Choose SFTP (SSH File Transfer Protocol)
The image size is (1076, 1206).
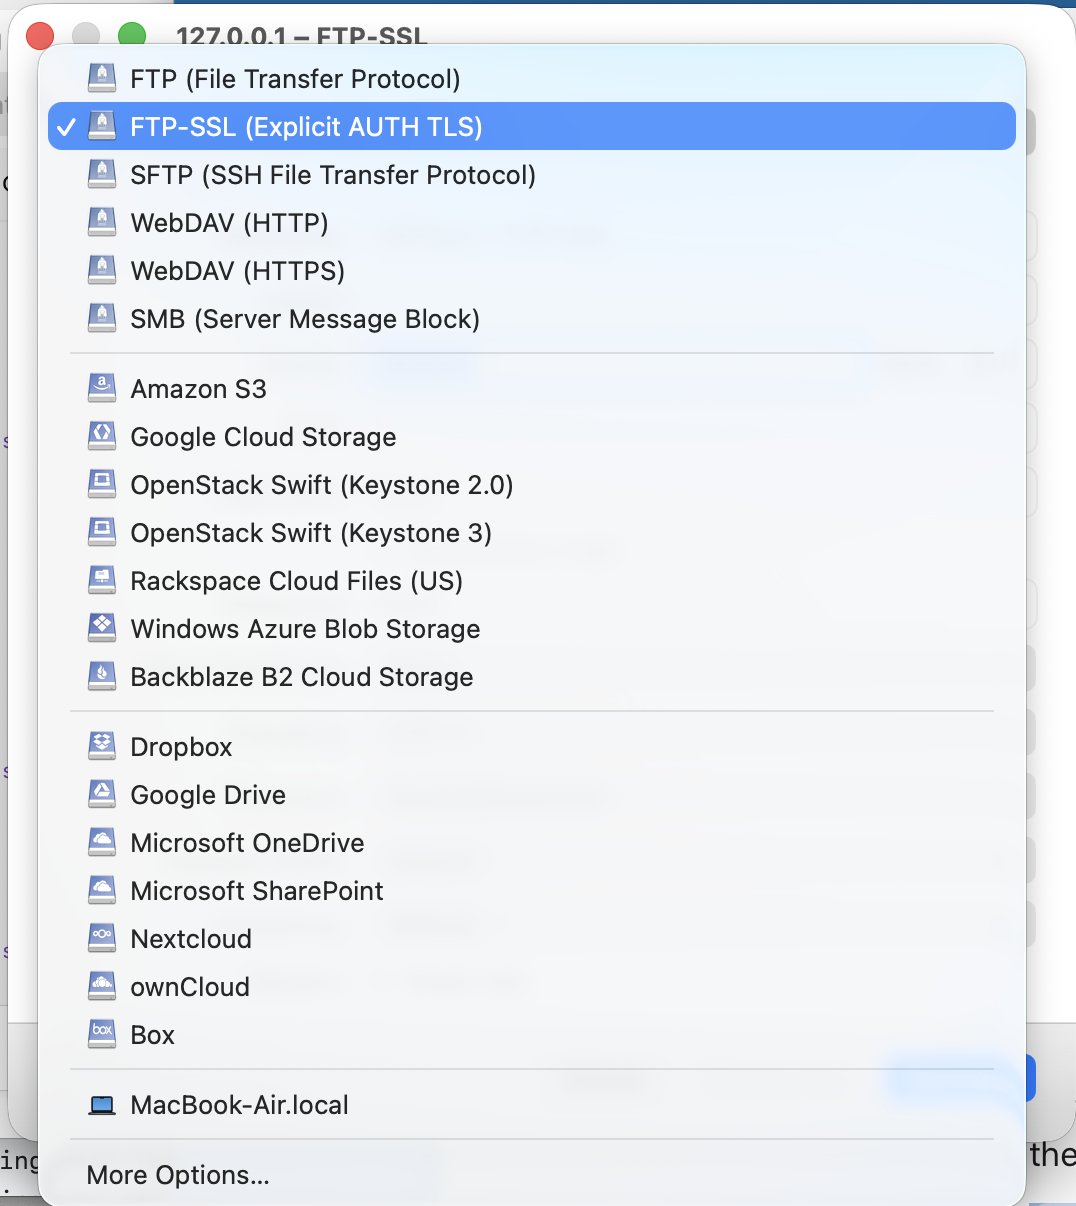tap(333, 175)
